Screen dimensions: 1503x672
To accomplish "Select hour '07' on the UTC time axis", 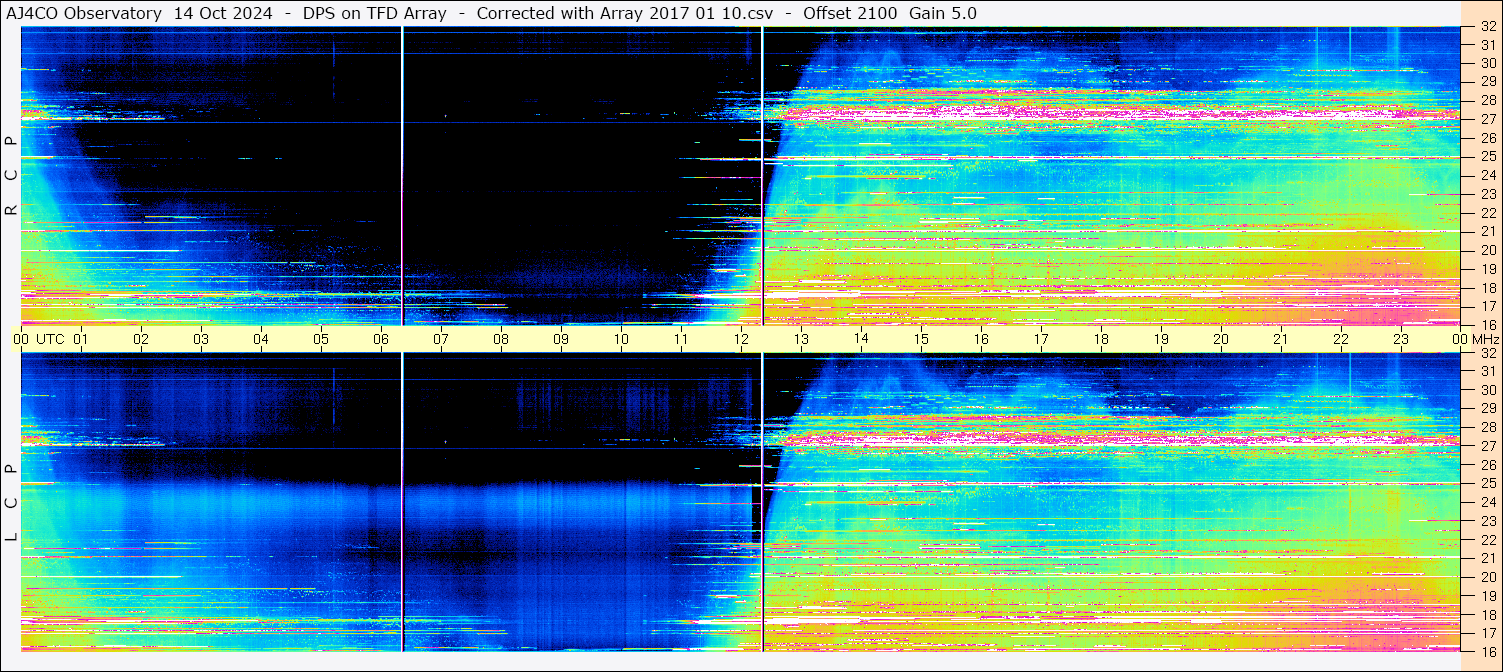I will pos(441,339).
